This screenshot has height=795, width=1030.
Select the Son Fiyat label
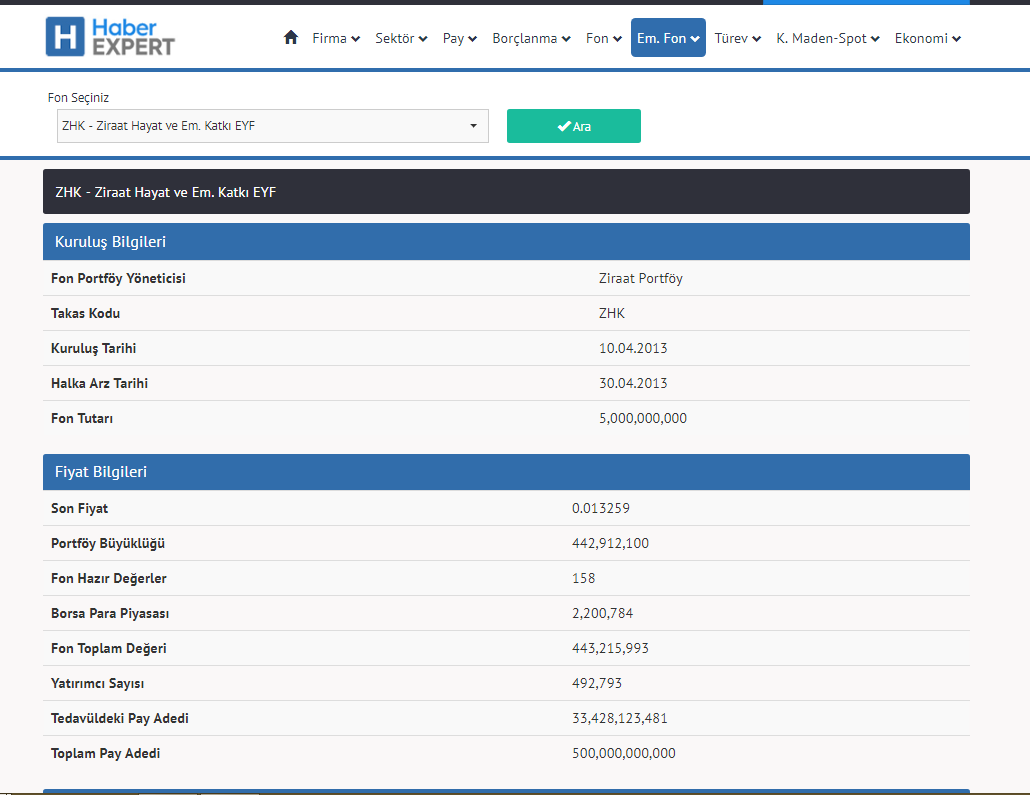(79, 508)
